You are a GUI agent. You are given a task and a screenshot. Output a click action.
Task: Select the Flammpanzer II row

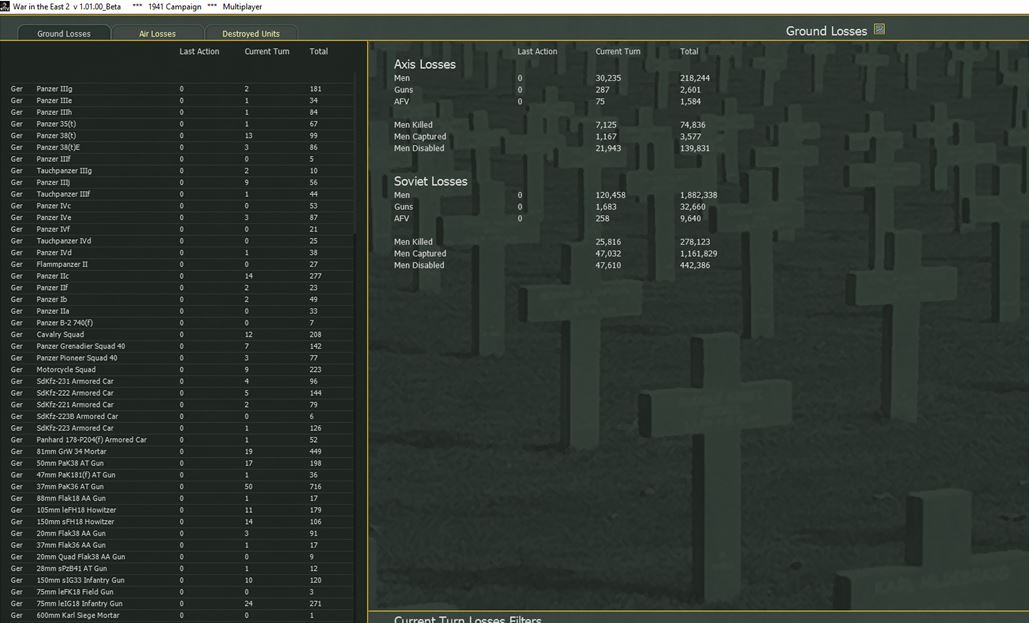(x=180, y=265)
